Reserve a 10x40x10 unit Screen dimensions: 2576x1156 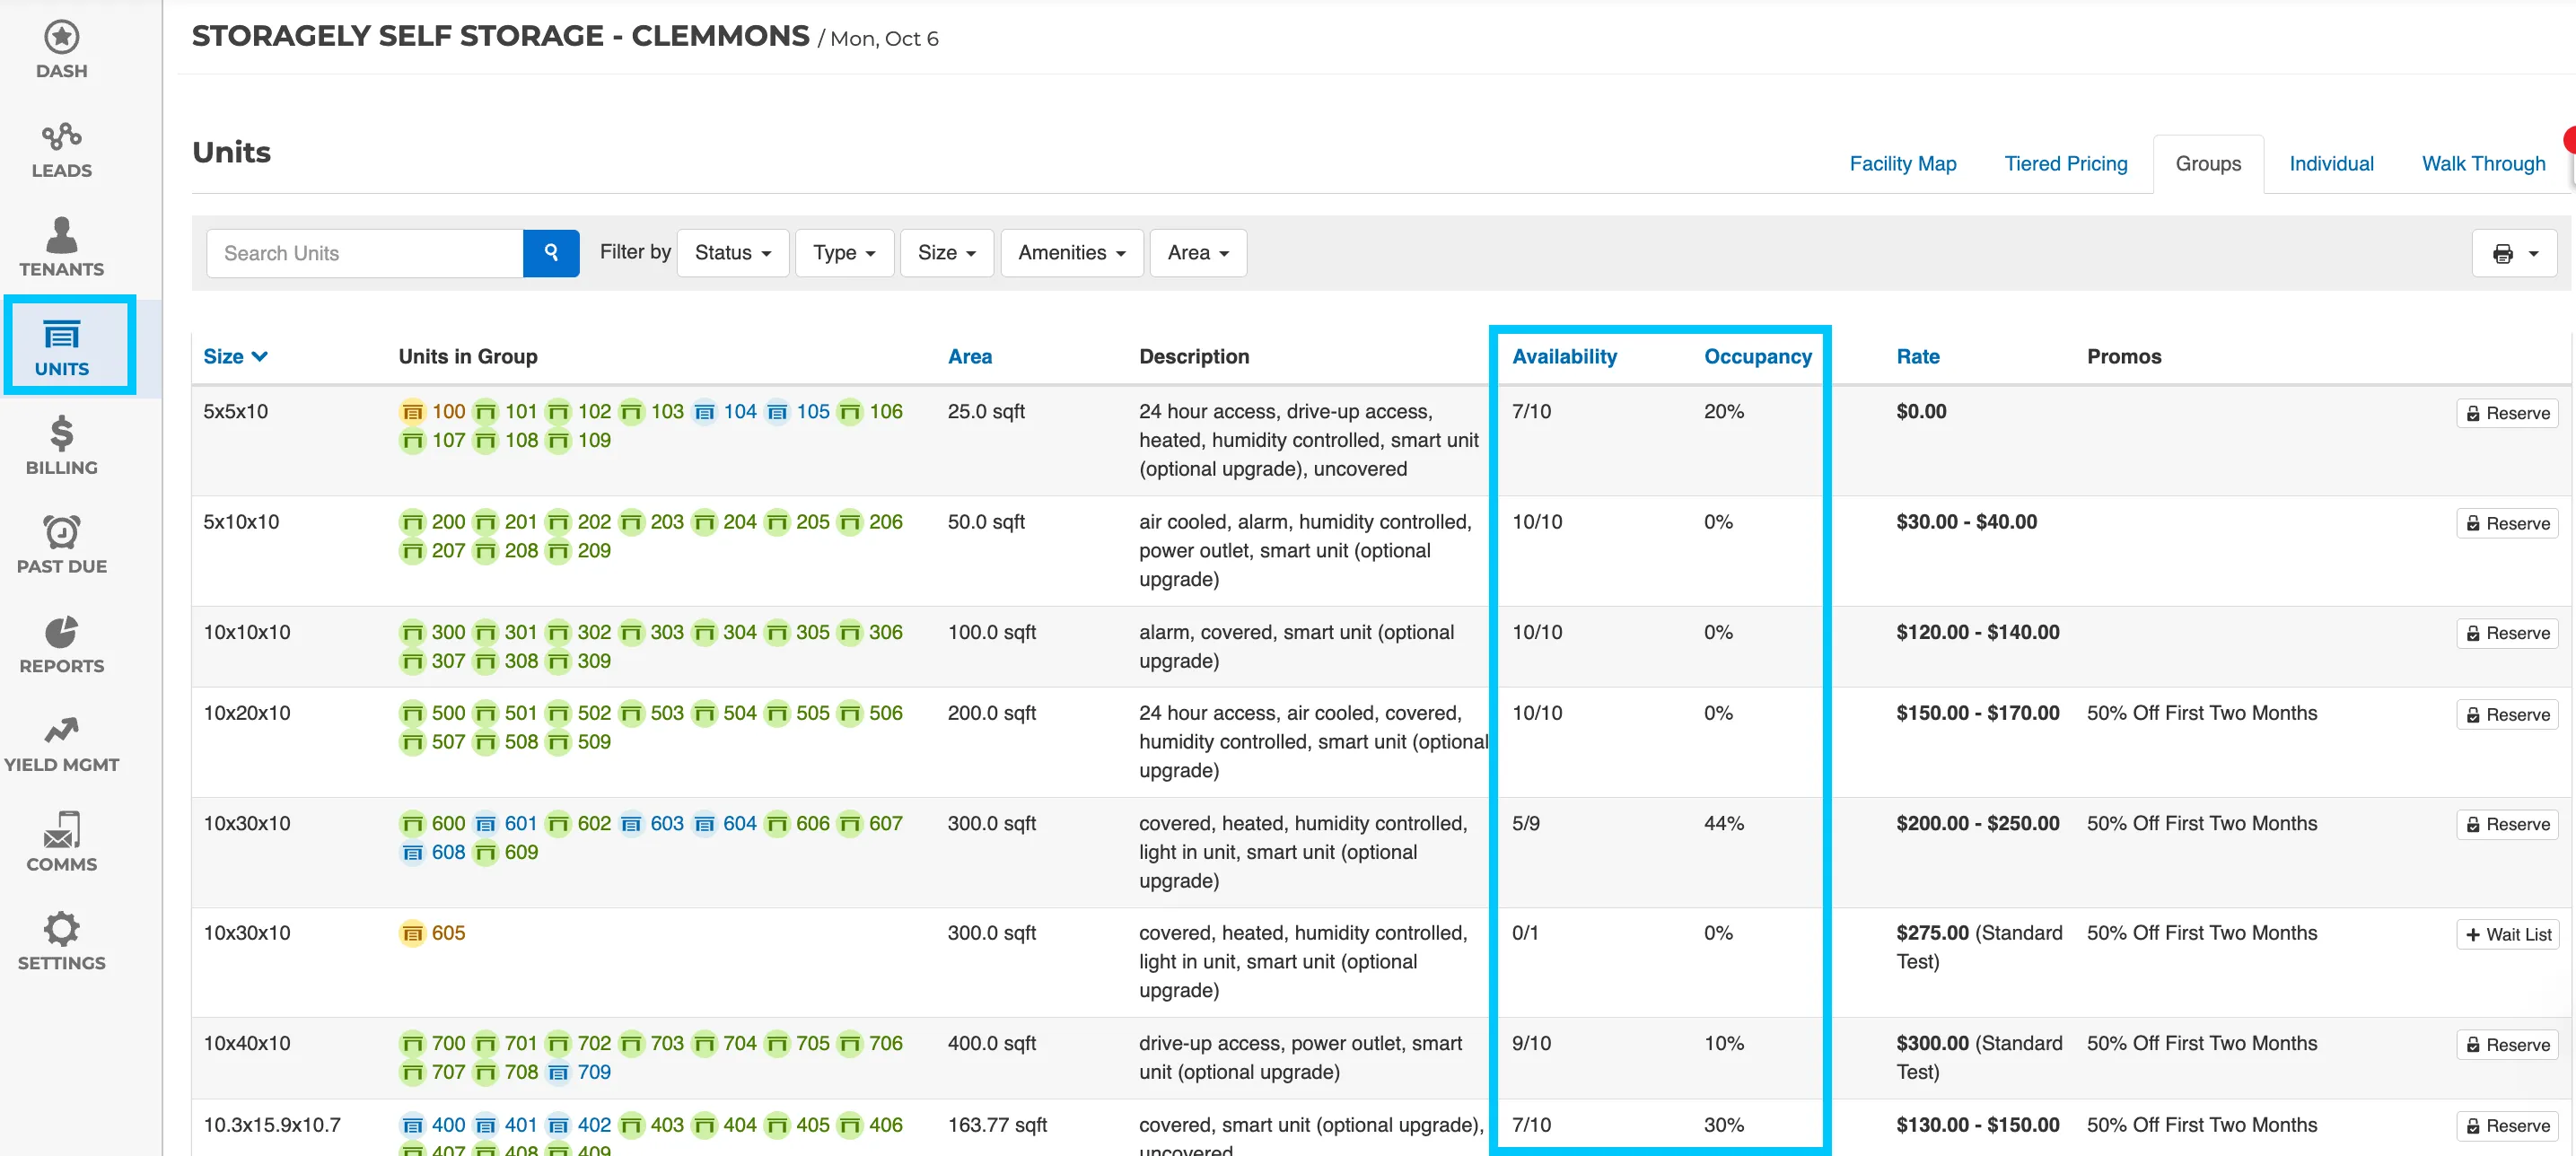pyautogui.click(x=2507, y=1045)
